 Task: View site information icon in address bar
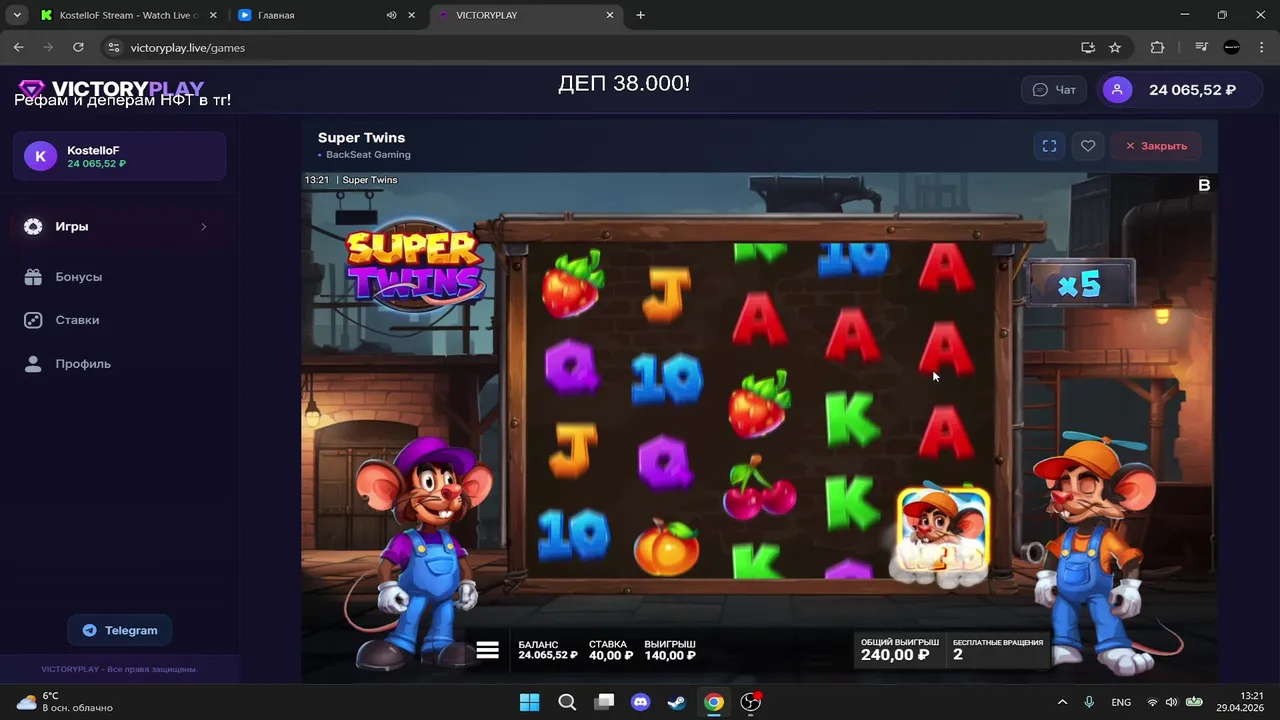pyautogui.click(x=114, y=47)
